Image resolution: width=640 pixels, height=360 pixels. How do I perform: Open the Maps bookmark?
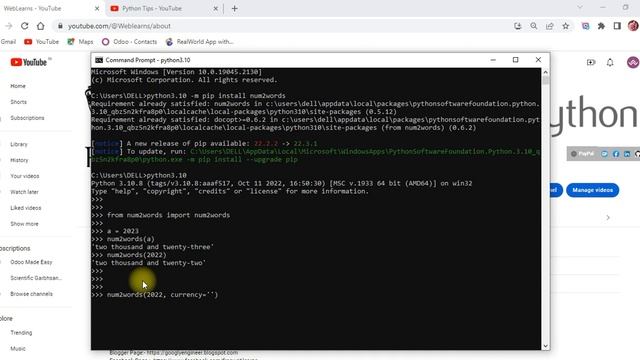point(80,42)
